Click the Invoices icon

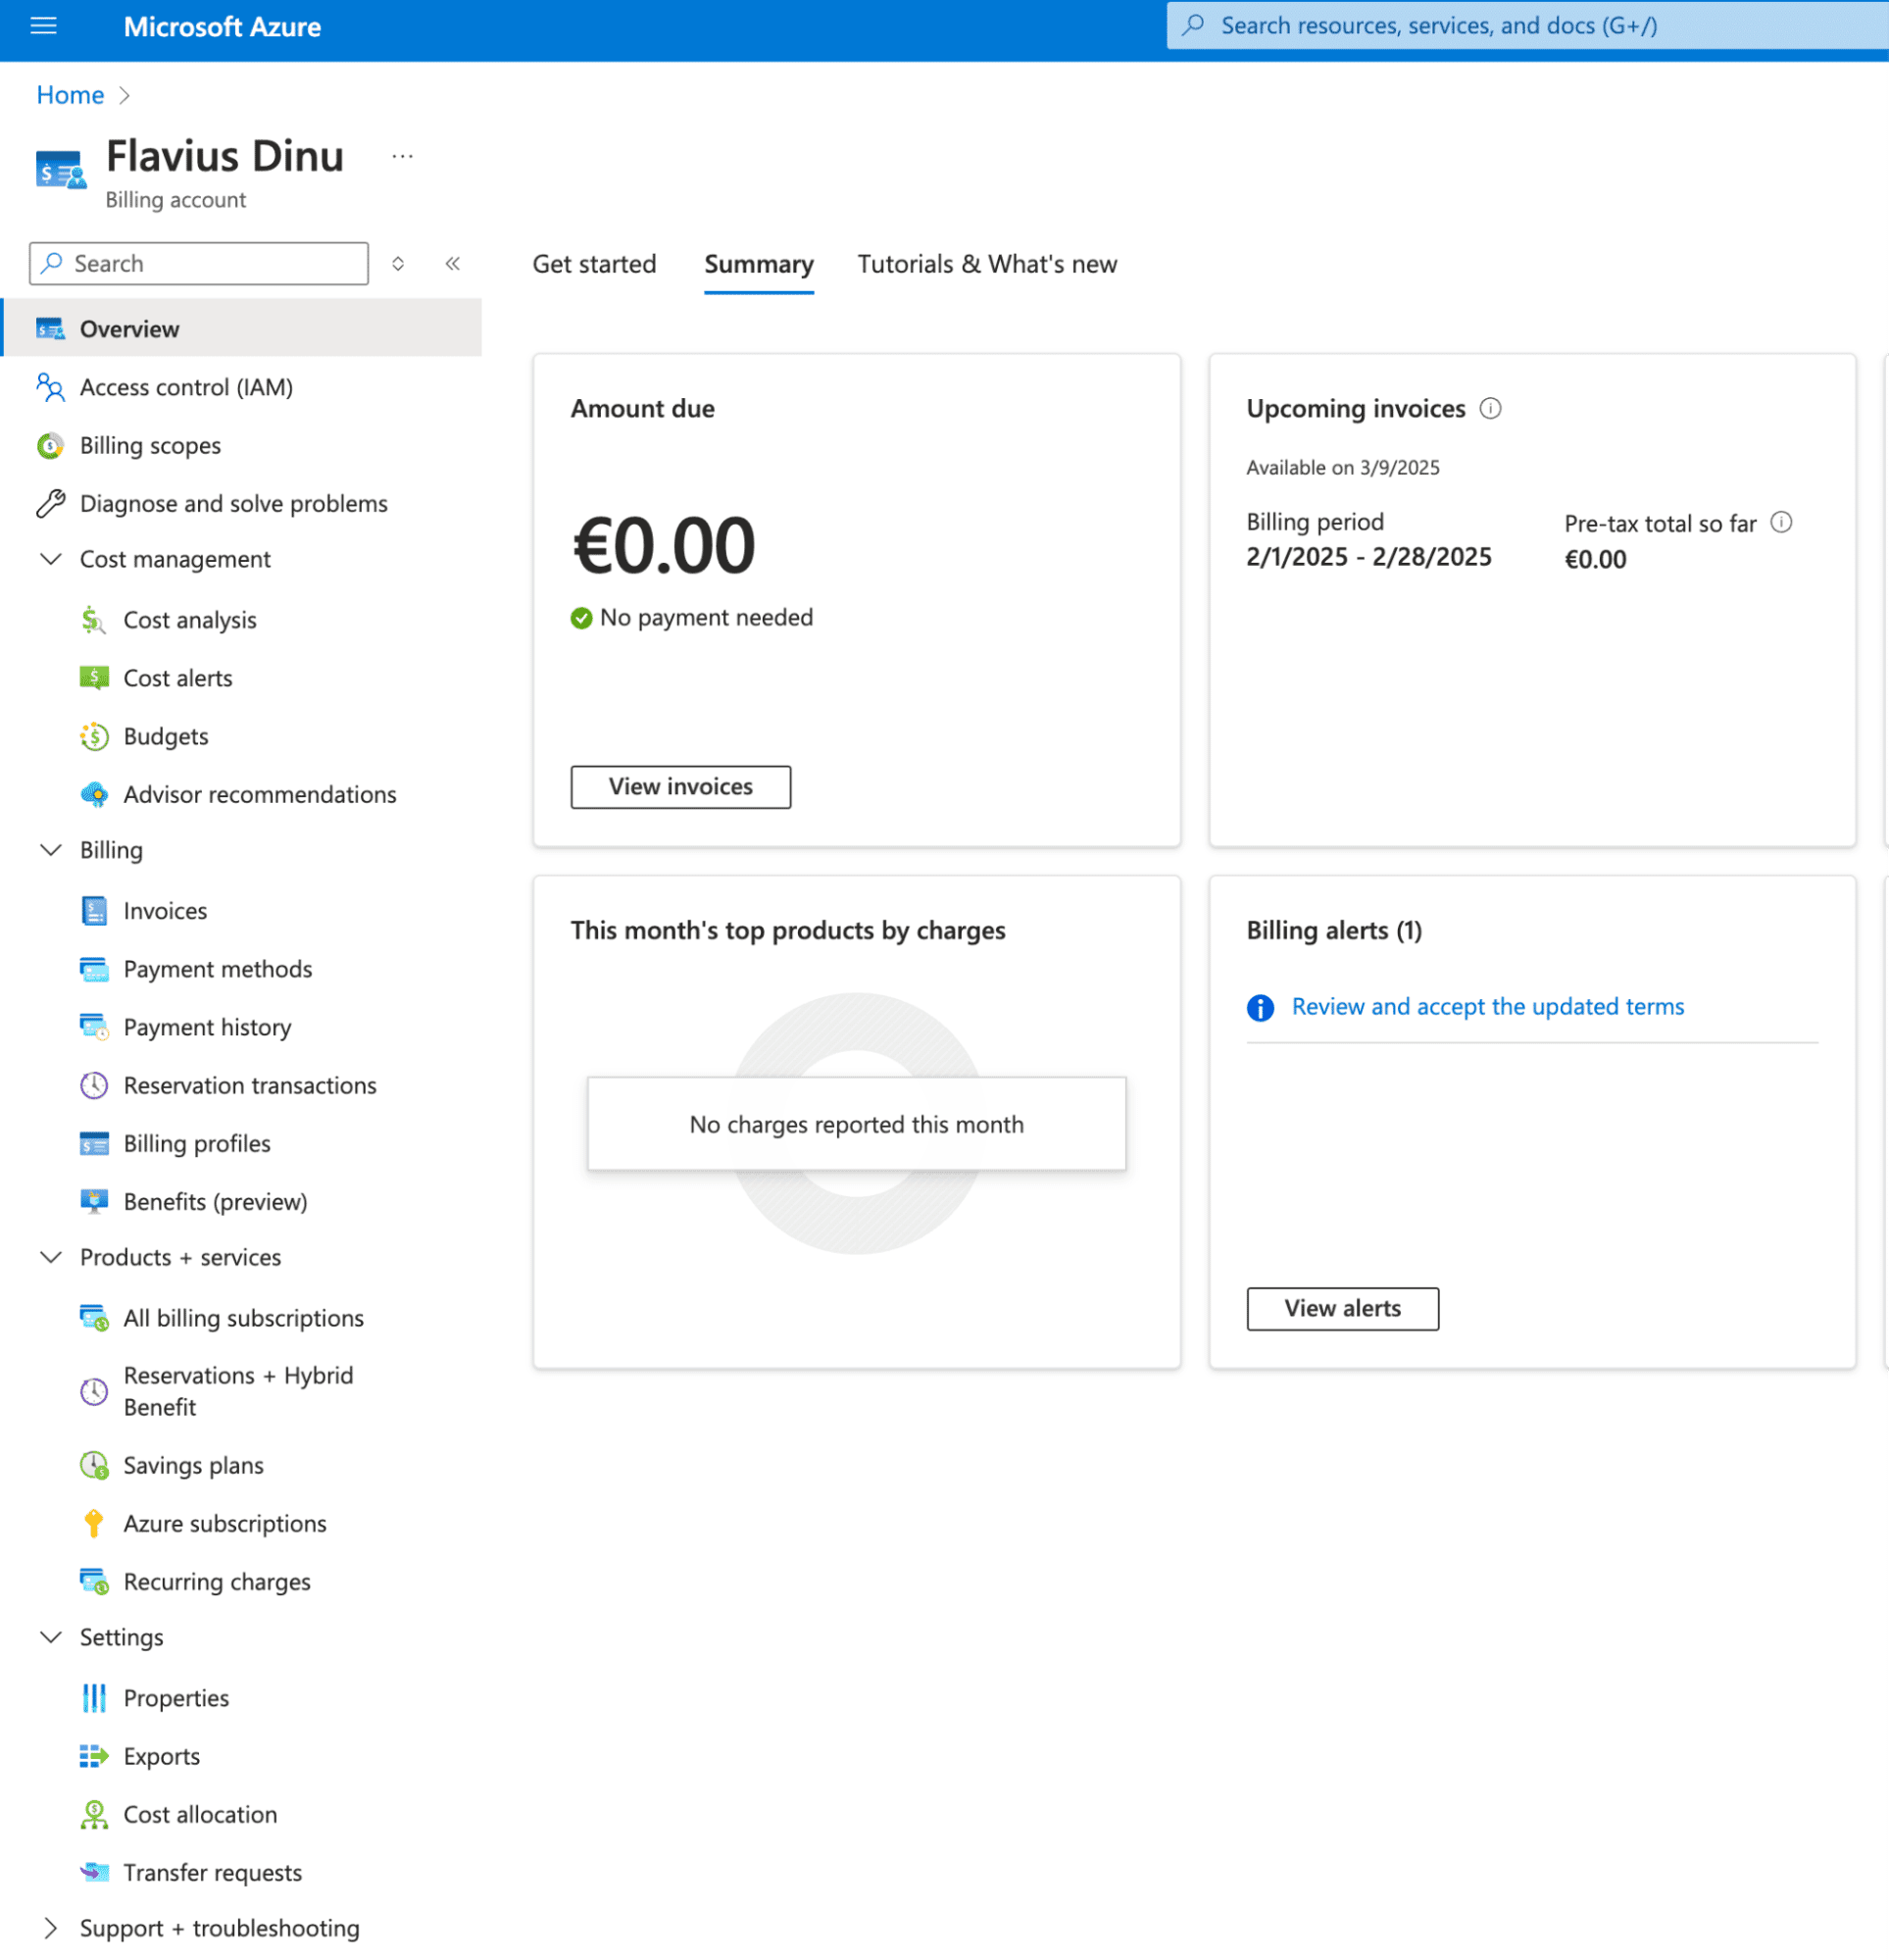[94, 911]
